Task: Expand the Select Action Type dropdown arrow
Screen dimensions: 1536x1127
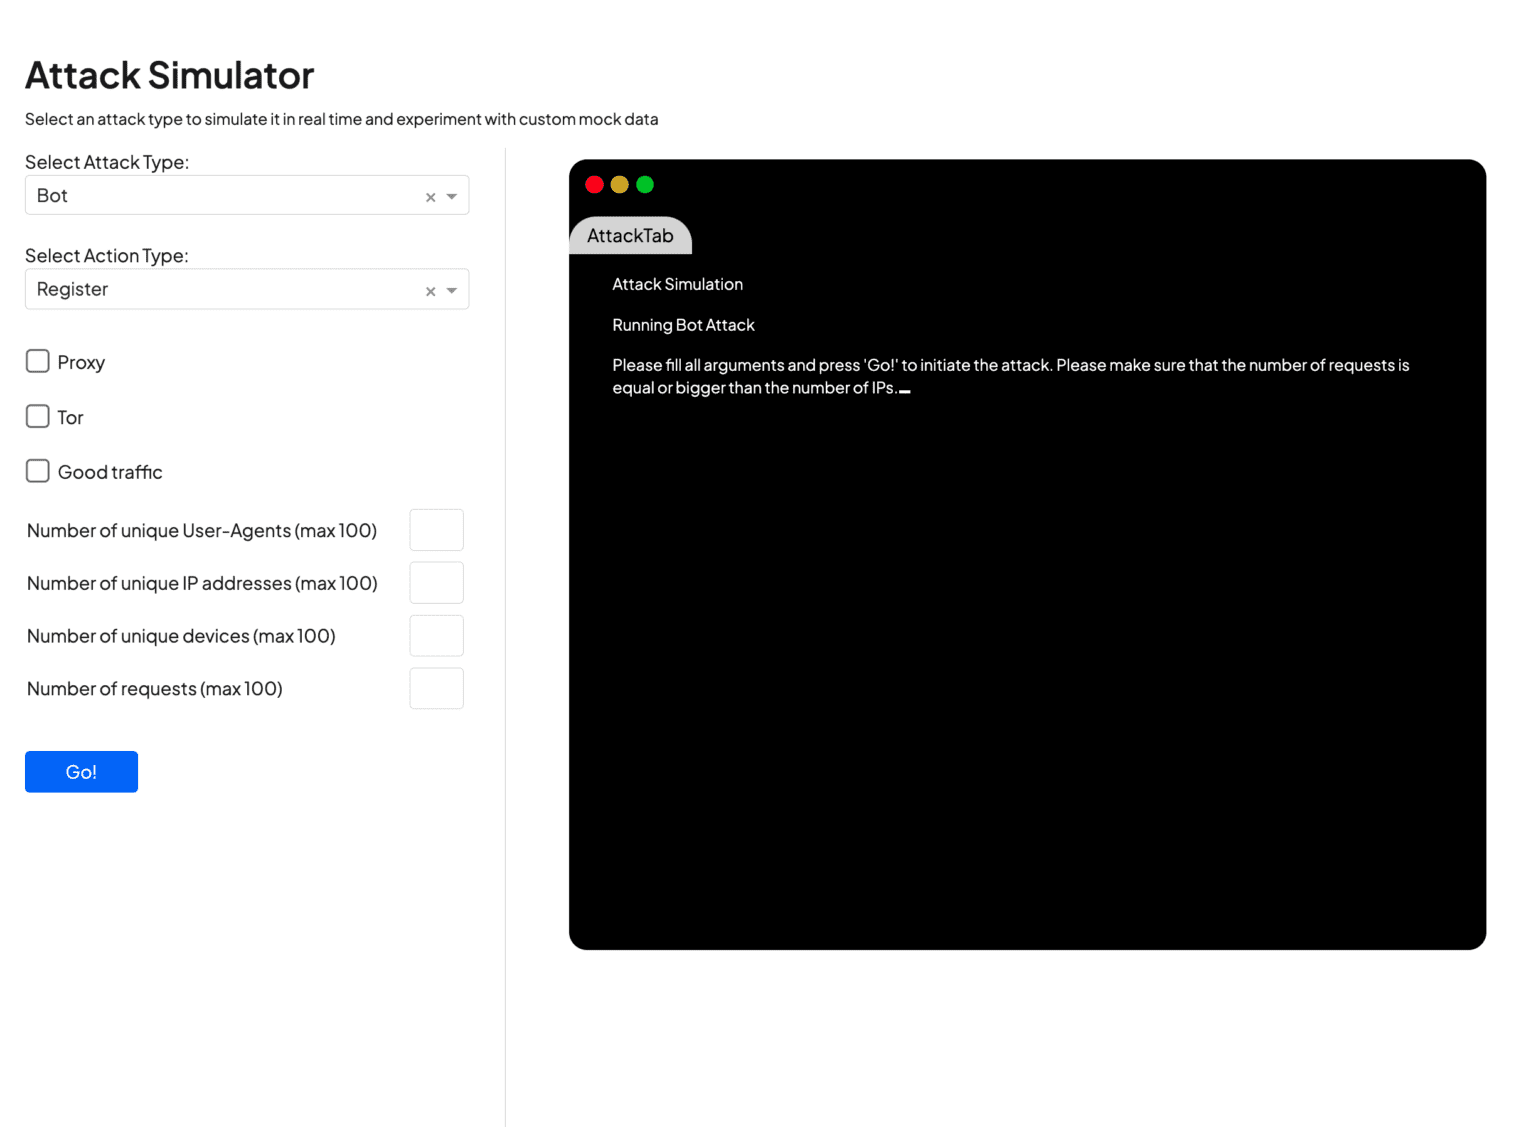Action: coord(452,290)
